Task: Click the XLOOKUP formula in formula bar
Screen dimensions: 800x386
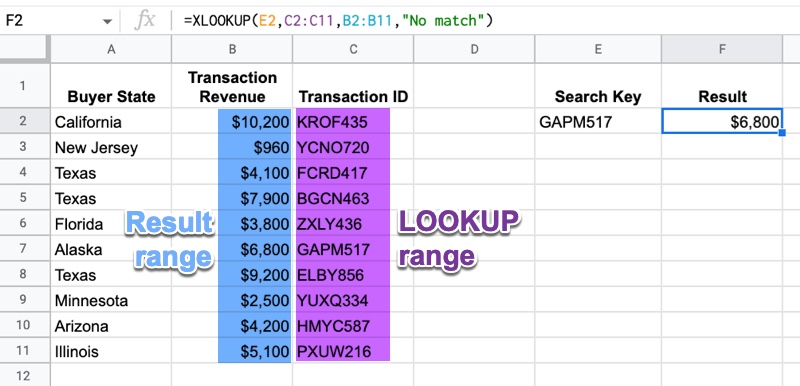Action: point(339,21)
